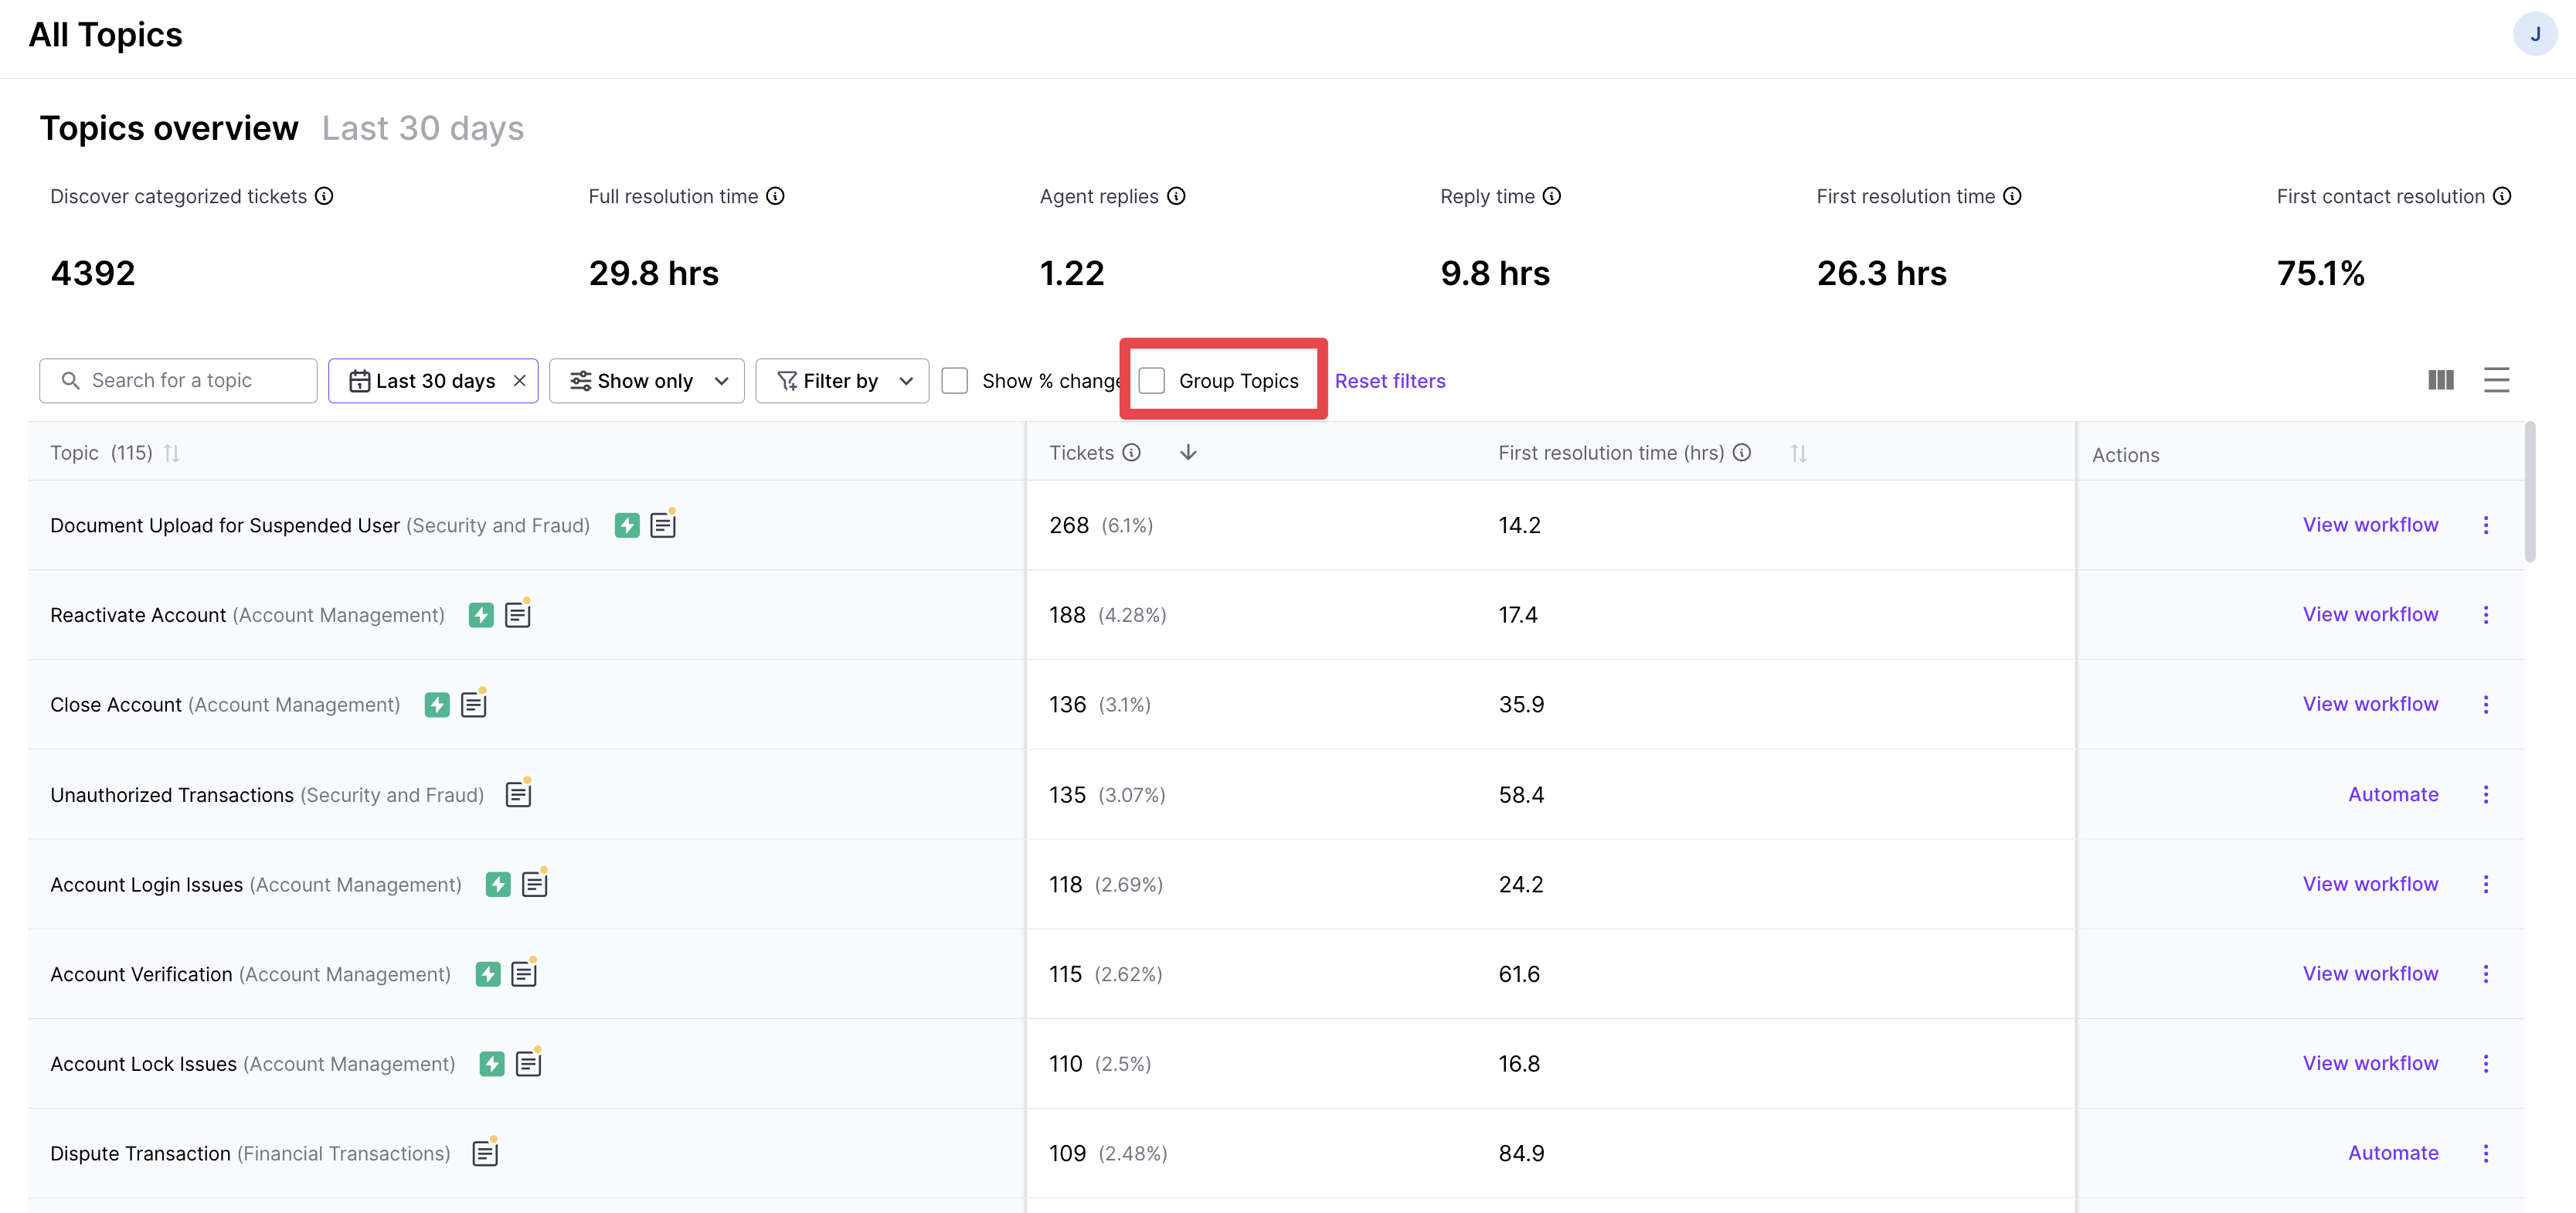The image size is (2576, 1213).
Task: Open notes icon for Account Lock Issues
Action: click(x=528, y=1063)
